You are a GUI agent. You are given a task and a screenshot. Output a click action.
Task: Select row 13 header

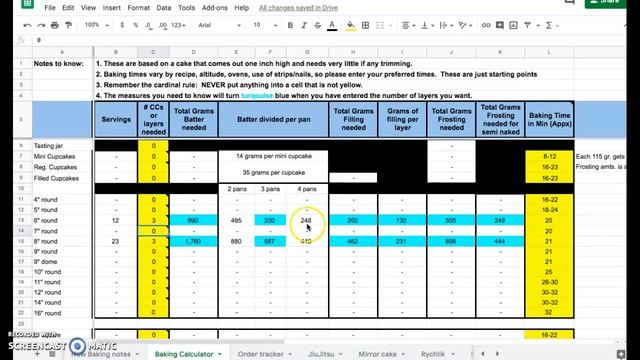coord(22,220)
